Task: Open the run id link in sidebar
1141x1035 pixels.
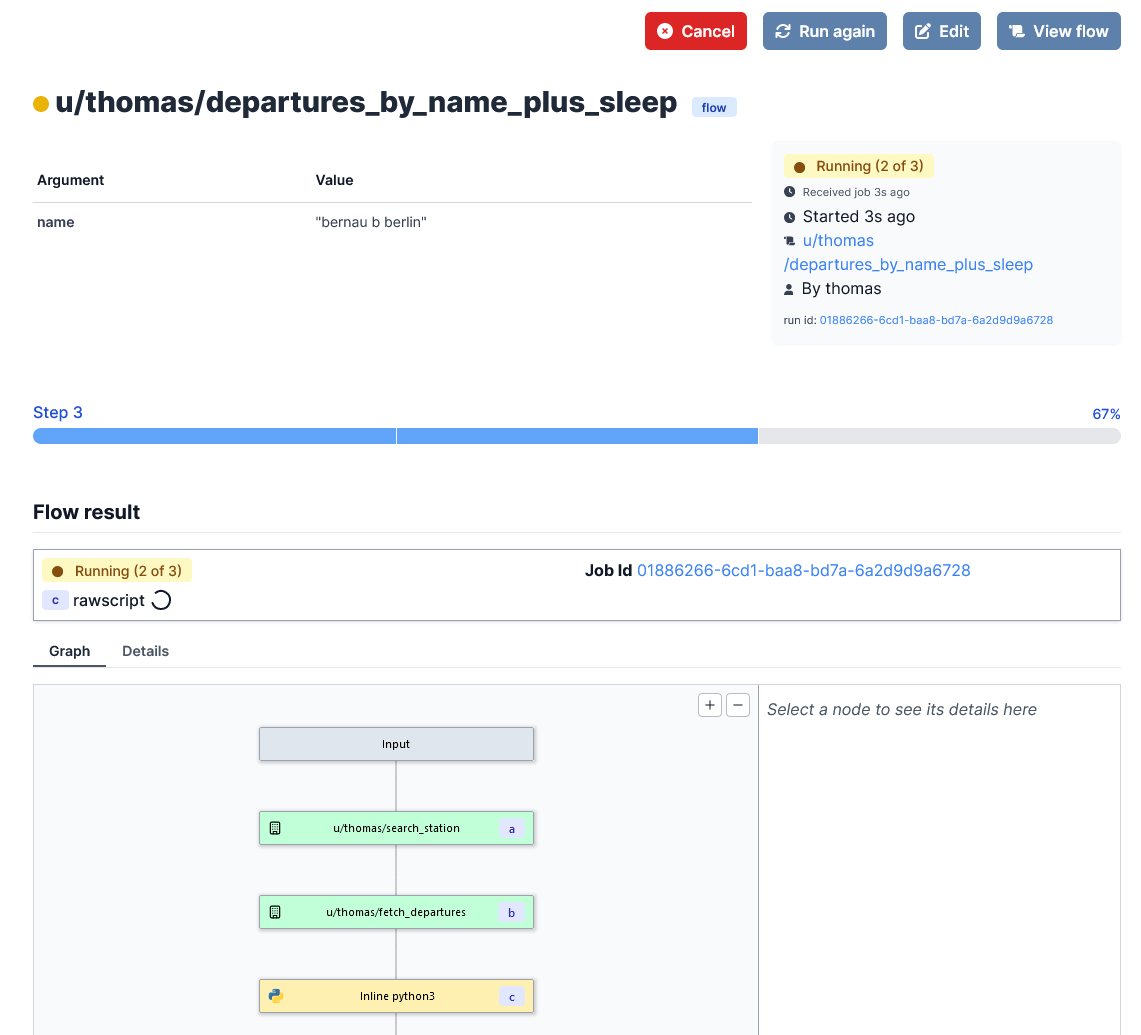Action: pos(935,320)
